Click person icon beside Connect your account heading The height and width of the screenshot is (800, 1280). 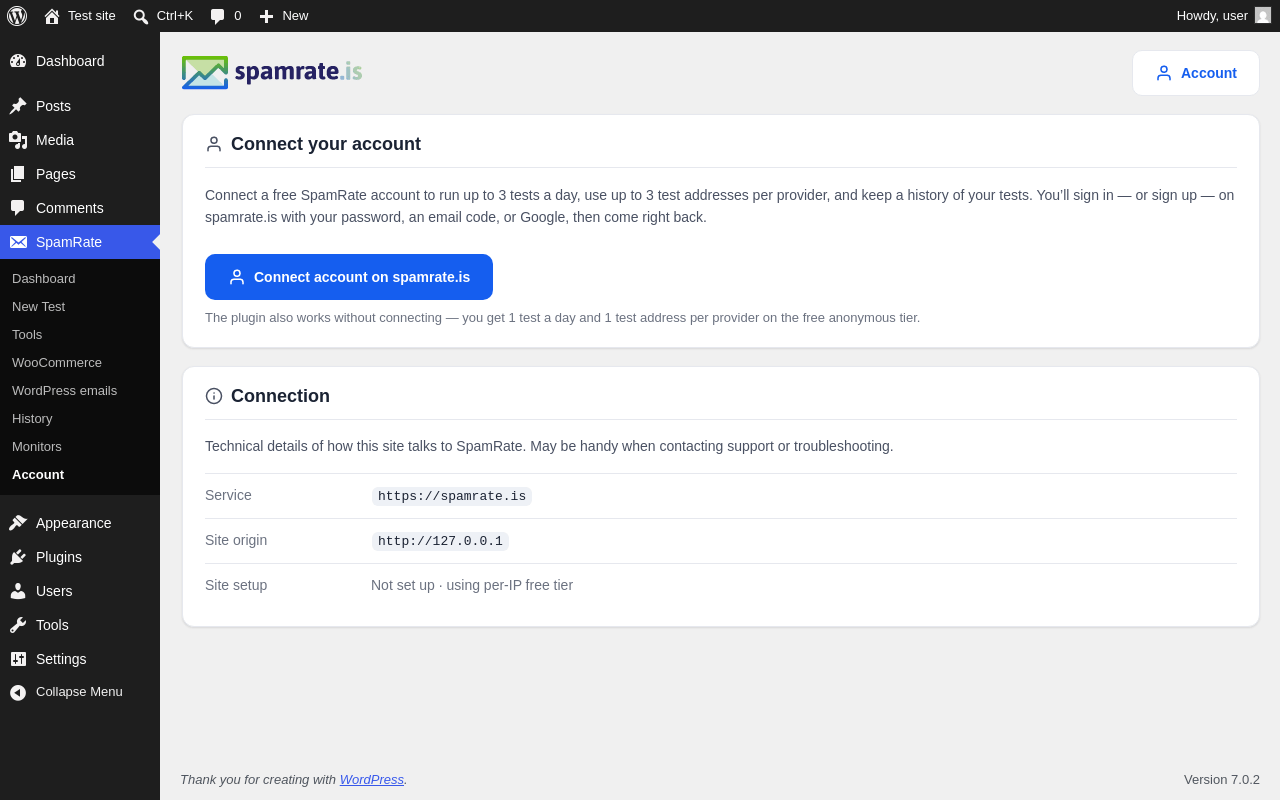[x=214, y=144]
